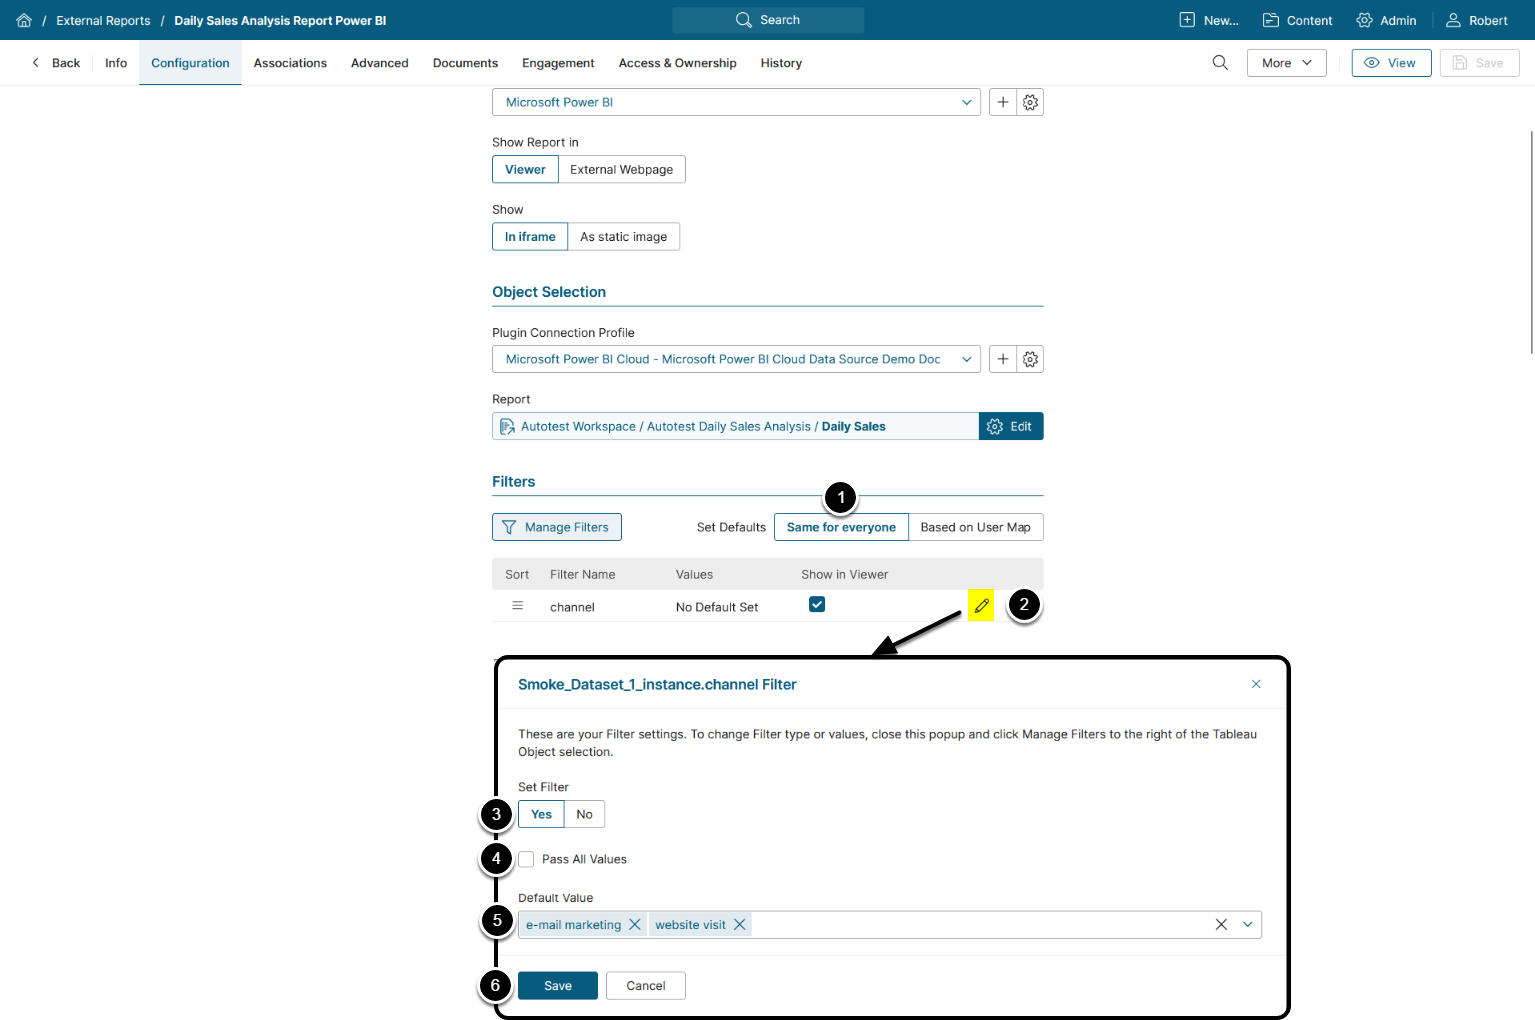Screen dimensions: 1535x1020
Task: Save the filter popup settings
Action: [558, 986]
